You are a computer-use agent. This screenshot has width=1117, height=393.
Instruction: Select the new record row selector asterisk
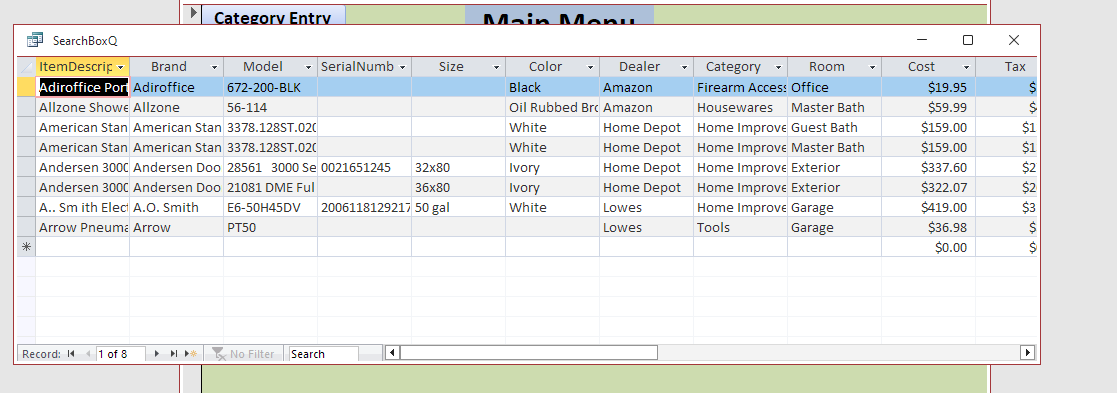26,247
